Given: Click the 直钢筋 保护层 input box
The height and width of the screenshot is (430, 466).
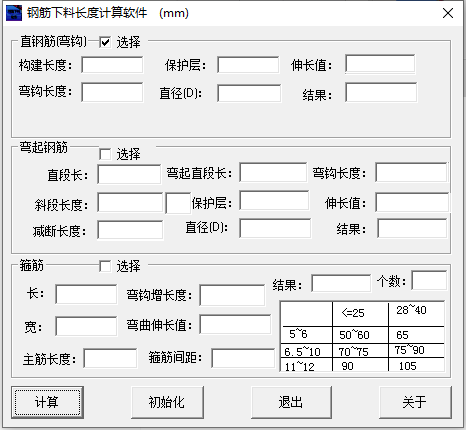Looking at the screenshot, I should 248,65.
